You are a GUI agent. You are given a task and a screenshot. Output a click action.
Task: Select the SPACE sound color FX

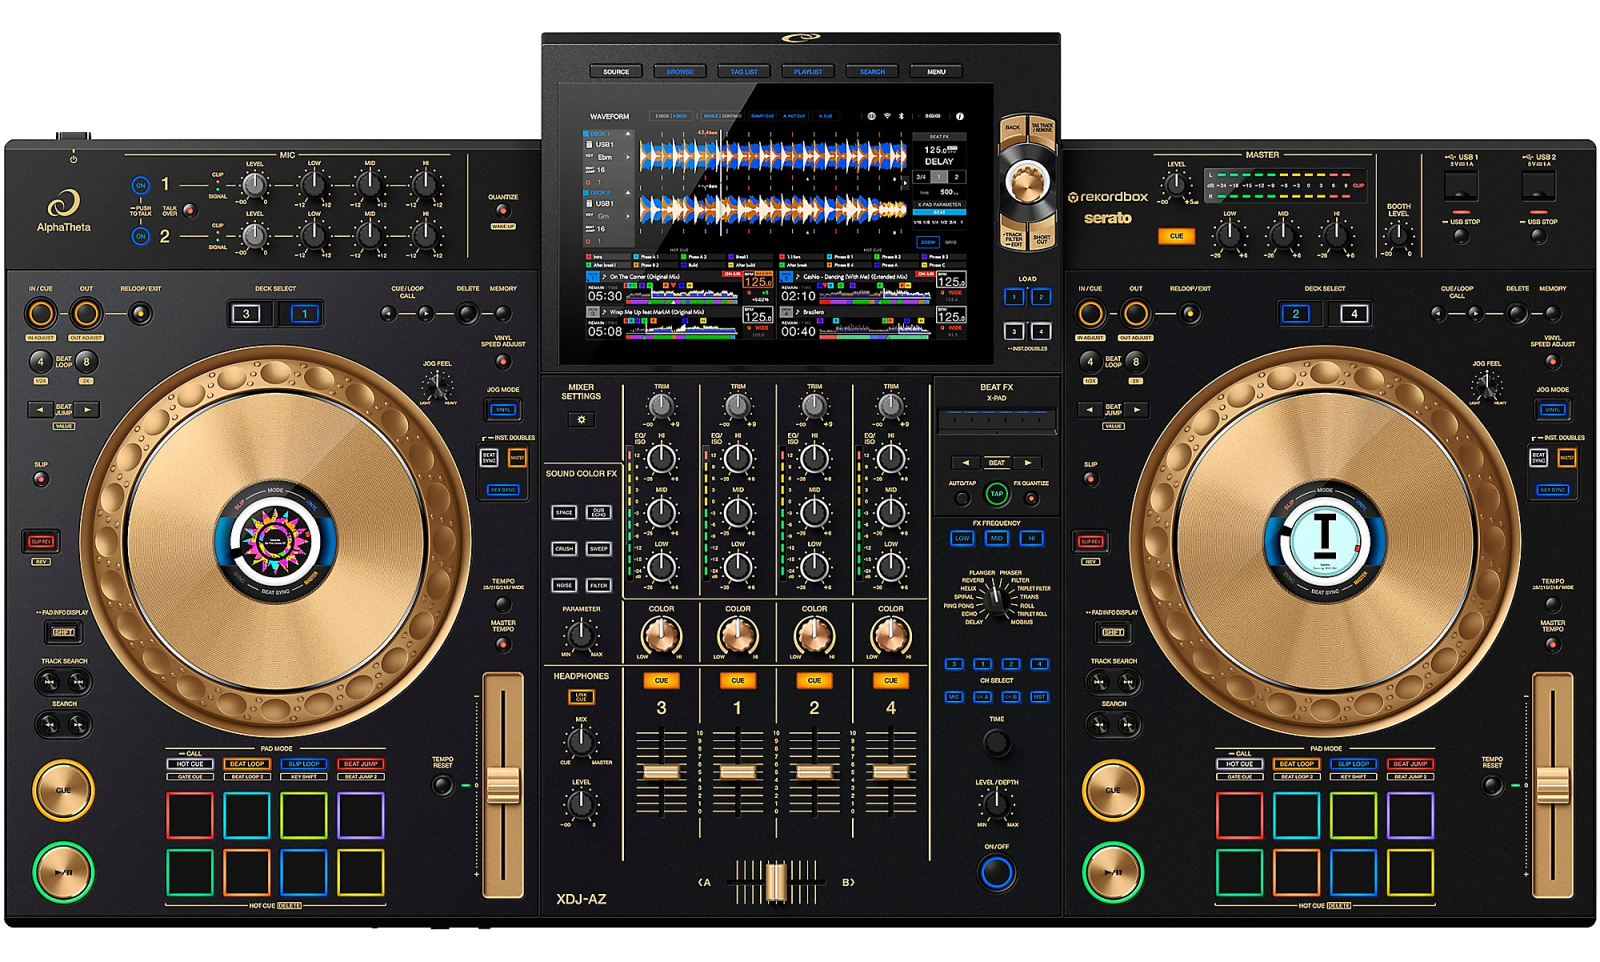coord(564,512)
